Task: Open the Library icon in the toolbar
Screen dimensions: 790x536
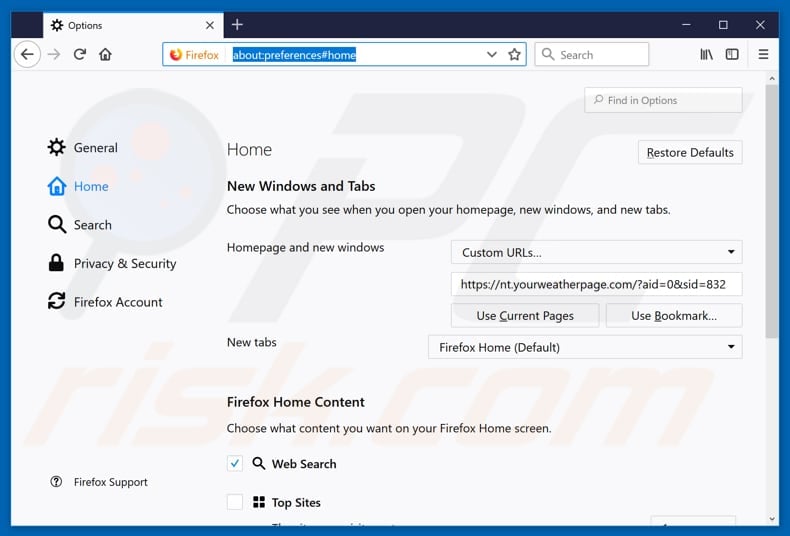Action: coord(706,55)
